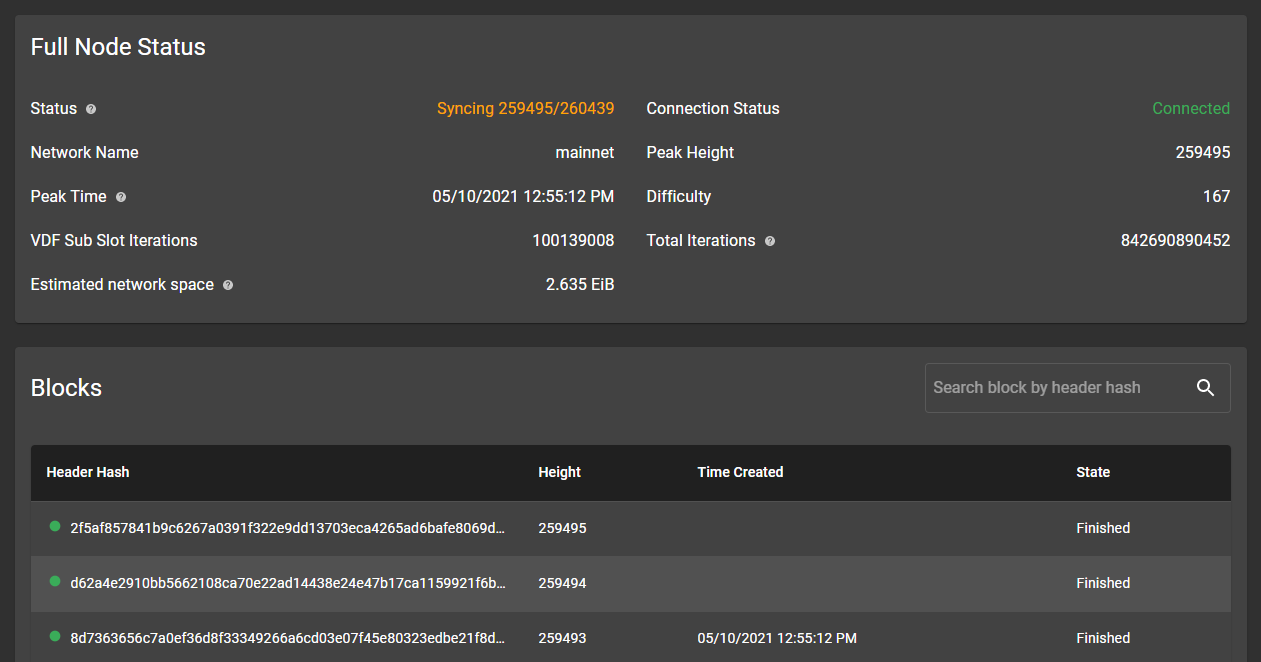Click the Full Node Status heading
Image resolution: width=1261 pixels, height=662 pixels.
tap(118, 47)
